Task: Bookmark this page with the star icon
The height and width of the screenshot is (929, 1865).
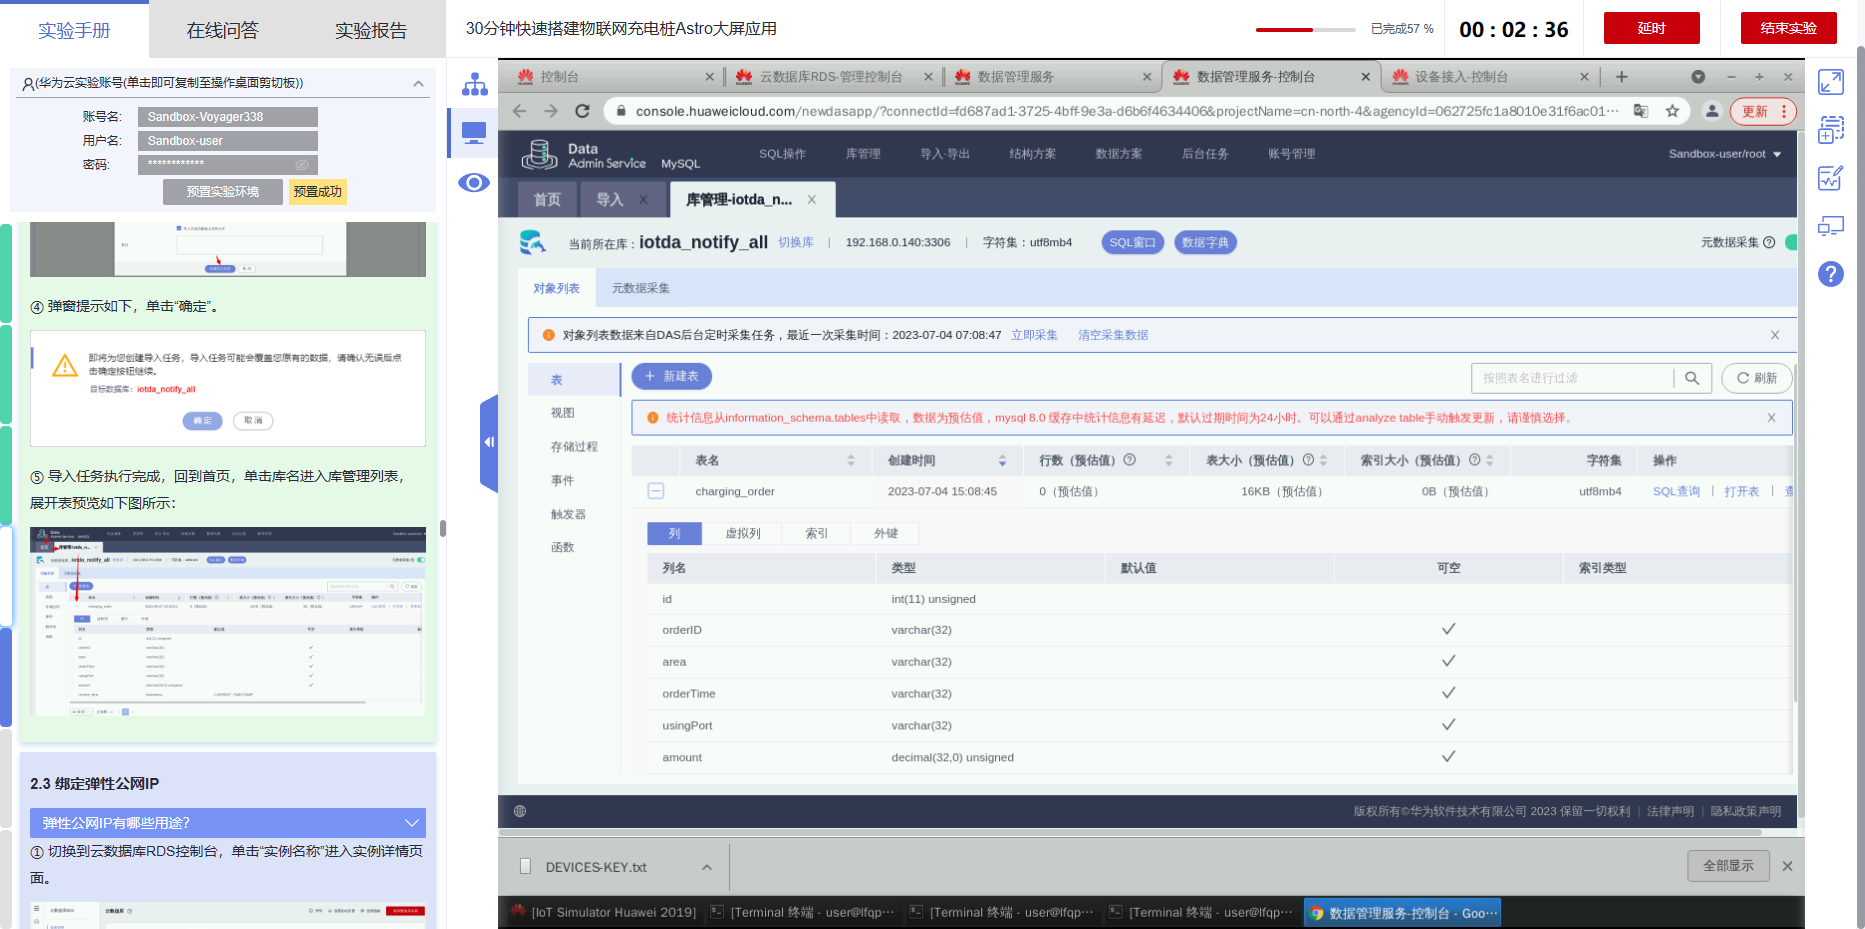Action: 1672,111
